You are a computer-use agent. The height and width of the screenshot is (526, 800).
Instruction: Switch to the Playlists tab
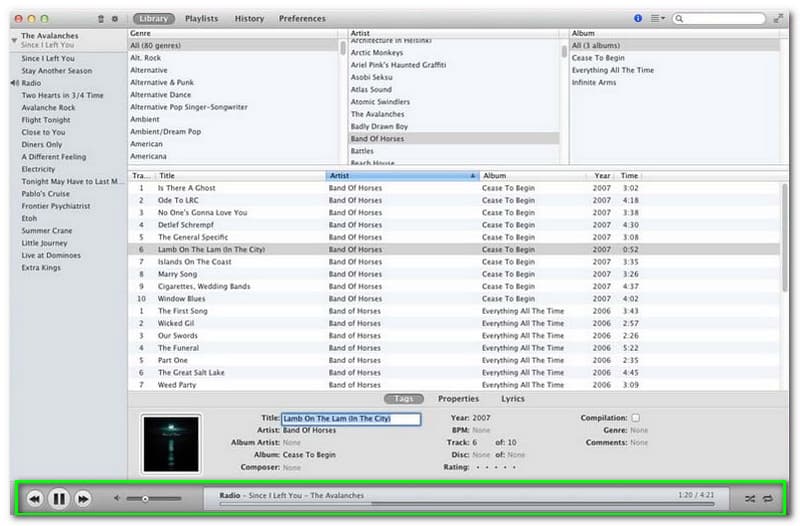pyautogui.click(x=202, y=18)
